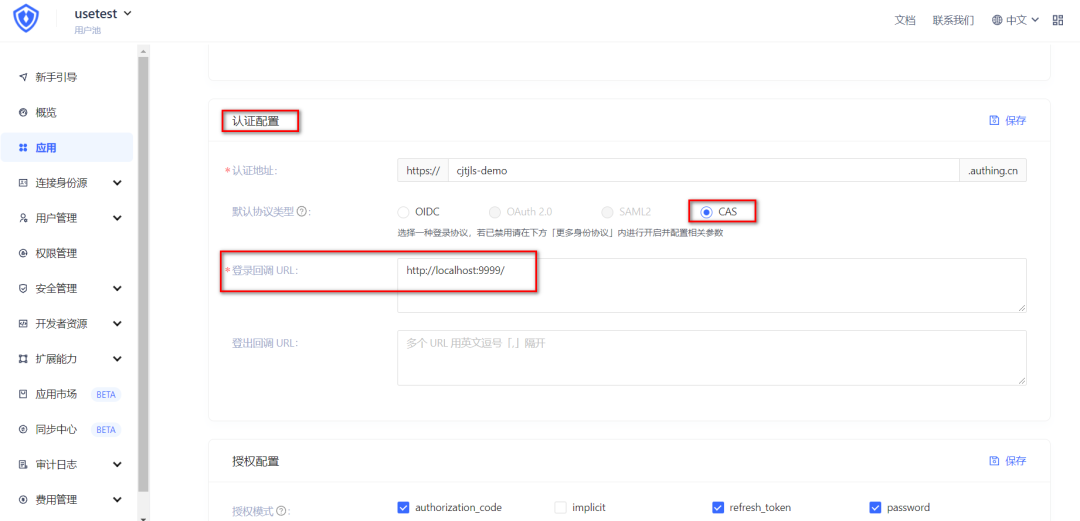
Task: Expand the 用户管理 submenu chevron
Action: coord(117,218)
